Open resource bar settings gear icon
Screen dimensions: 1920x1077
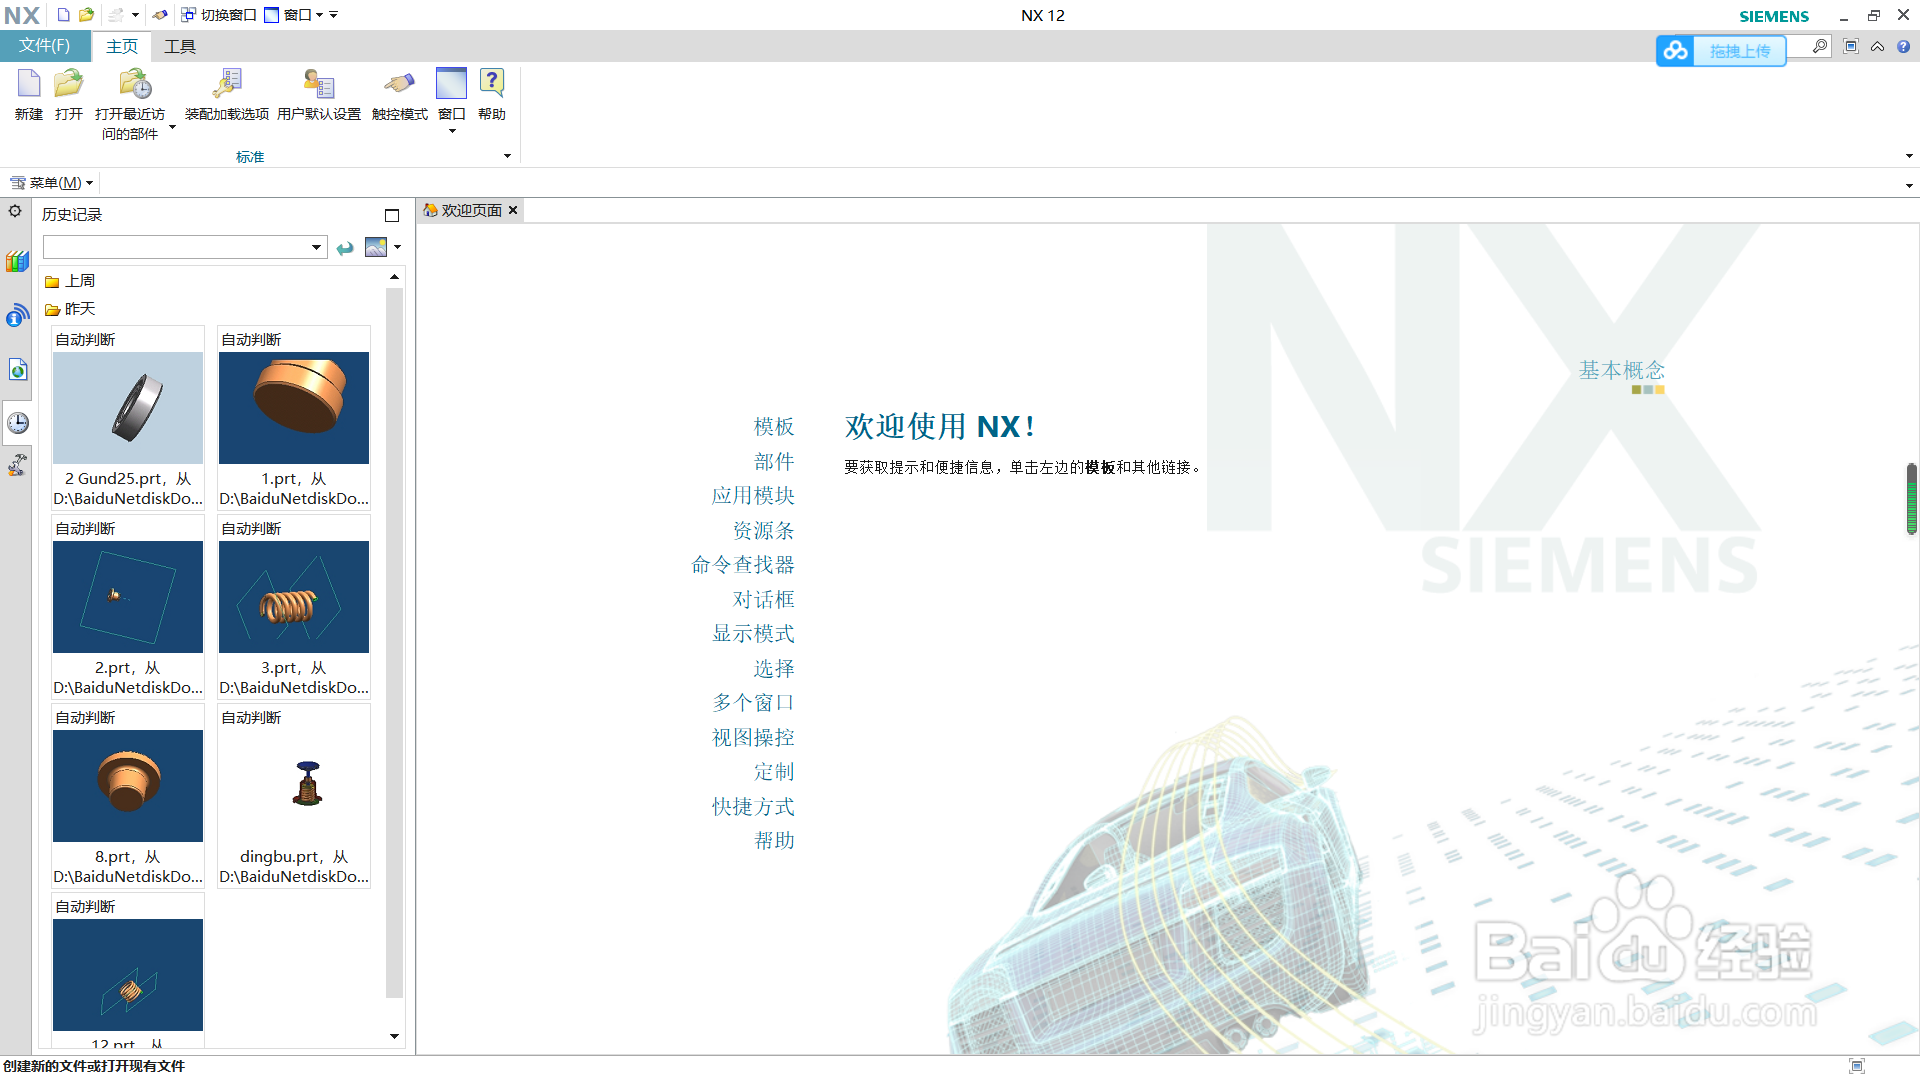[x=15, y=211]
